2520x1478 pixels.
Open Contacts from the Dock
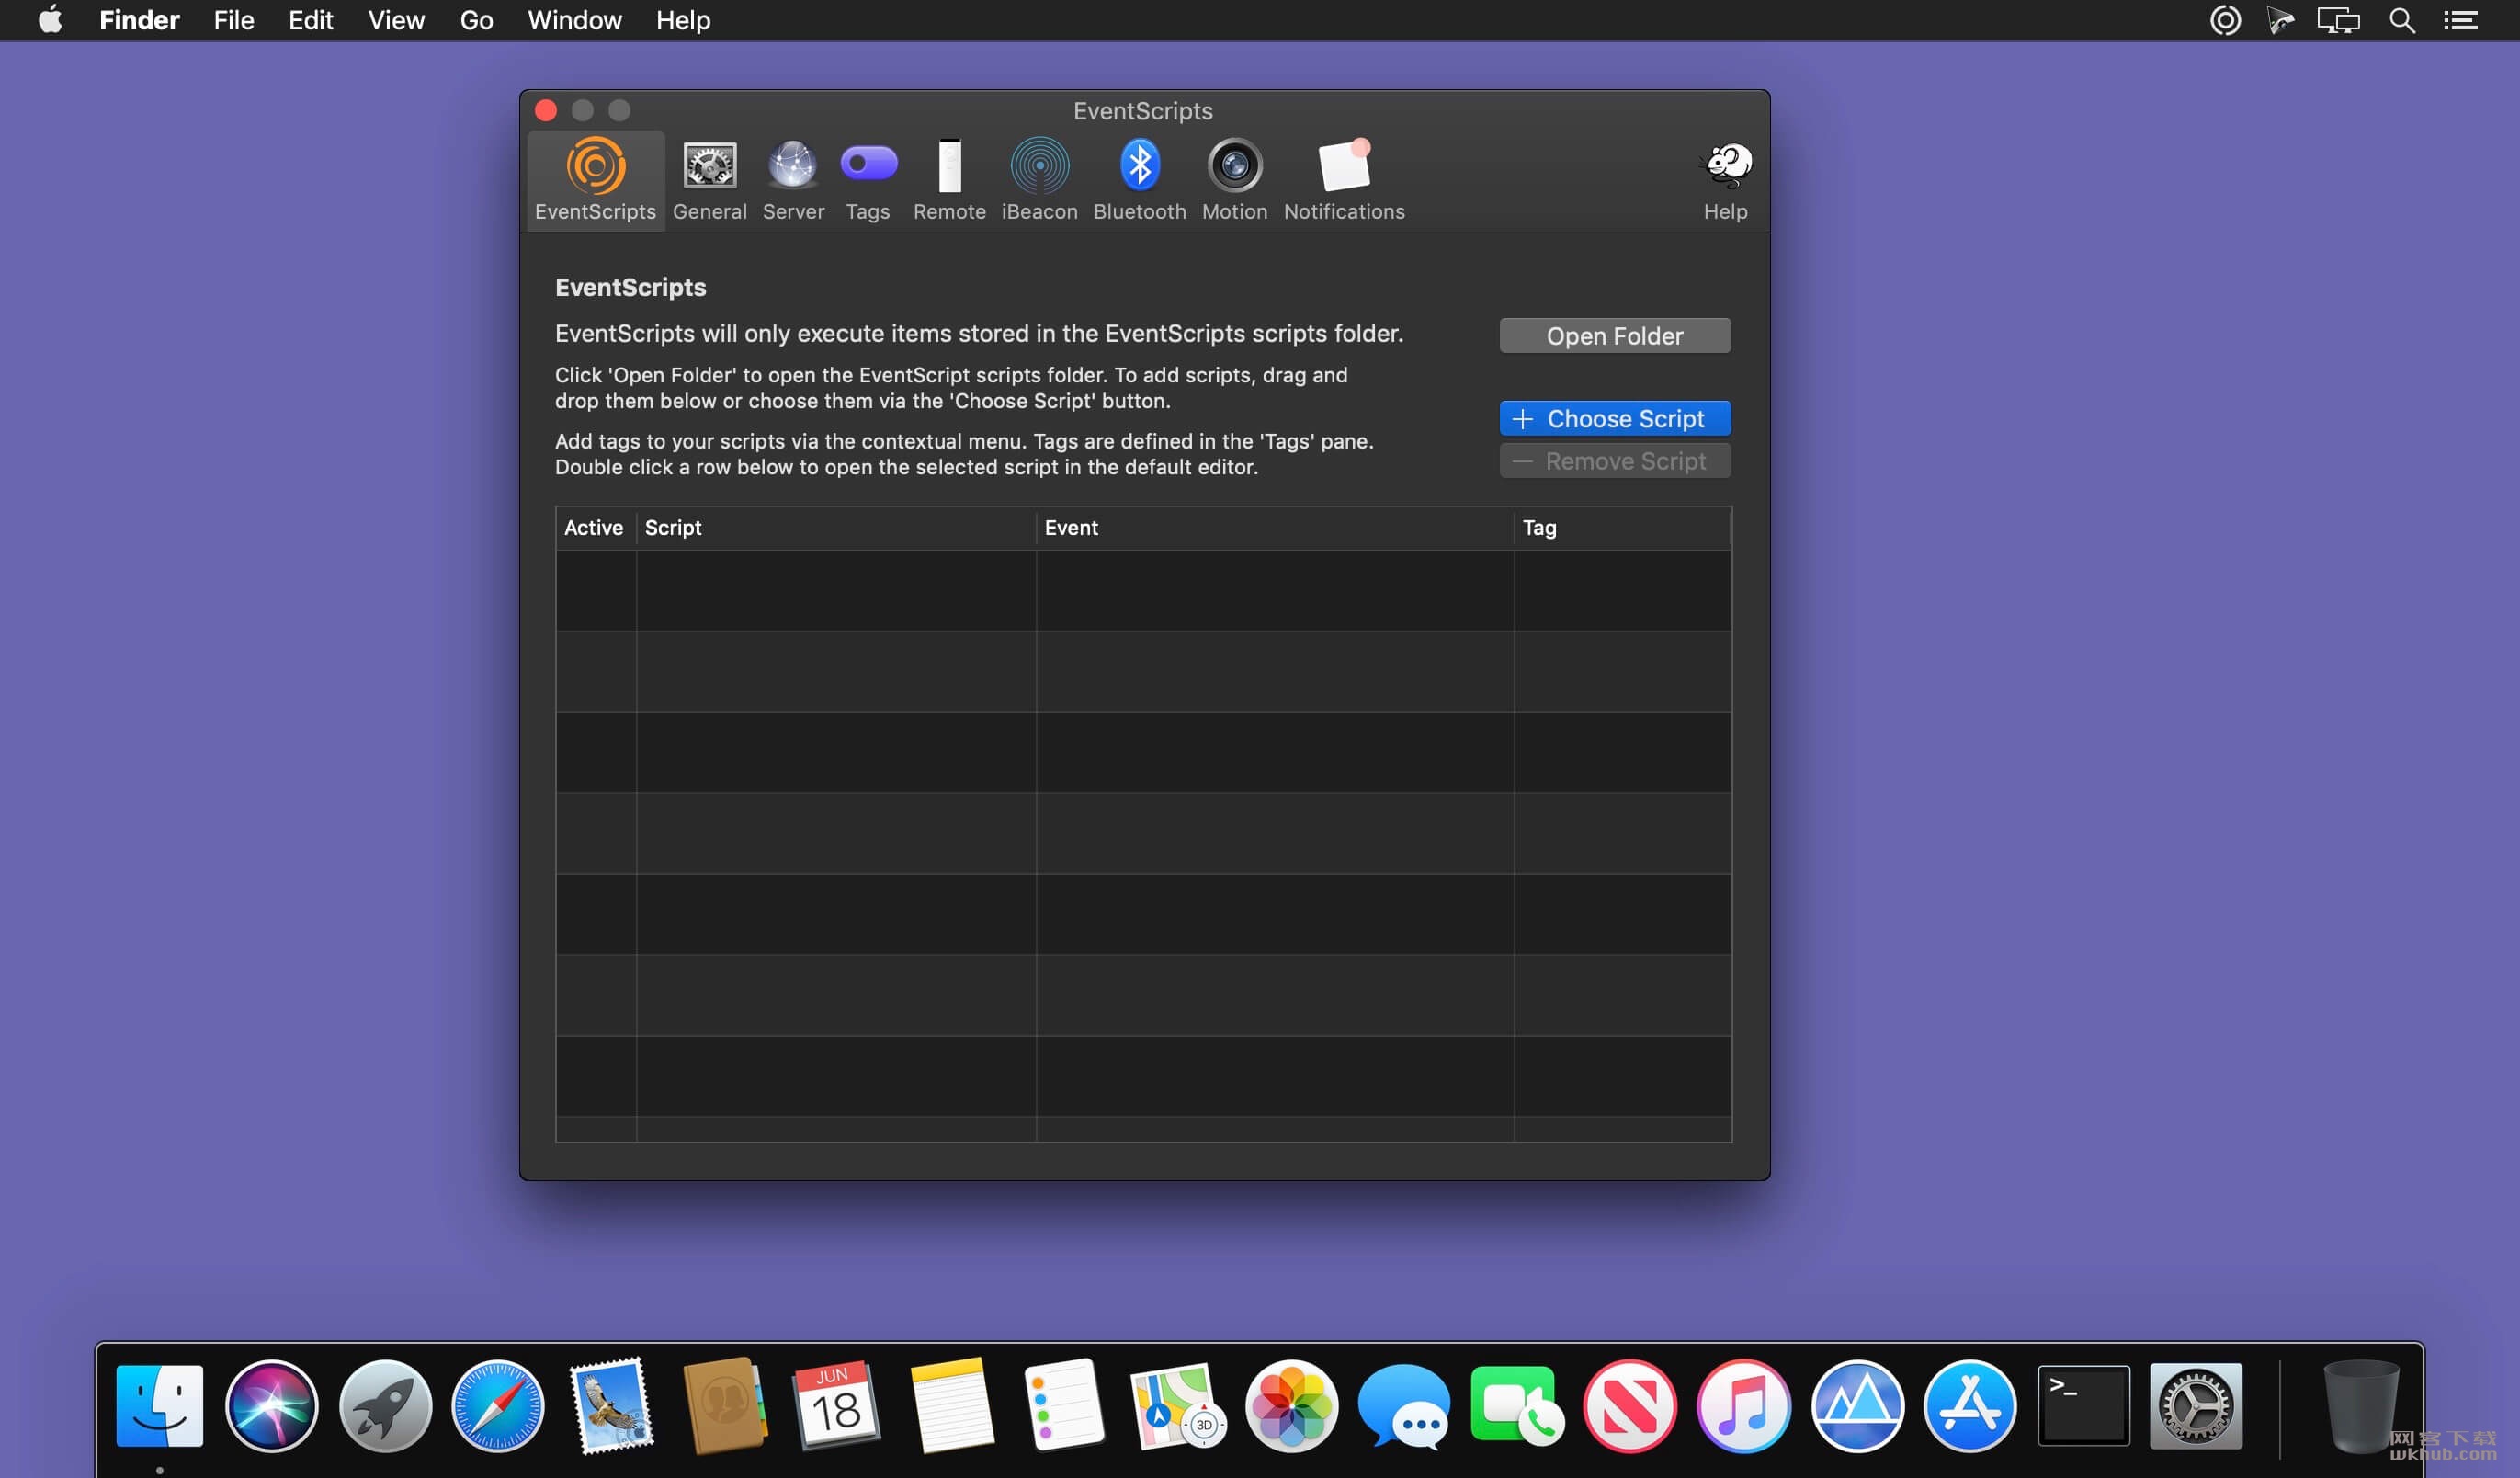[725, 1406]
